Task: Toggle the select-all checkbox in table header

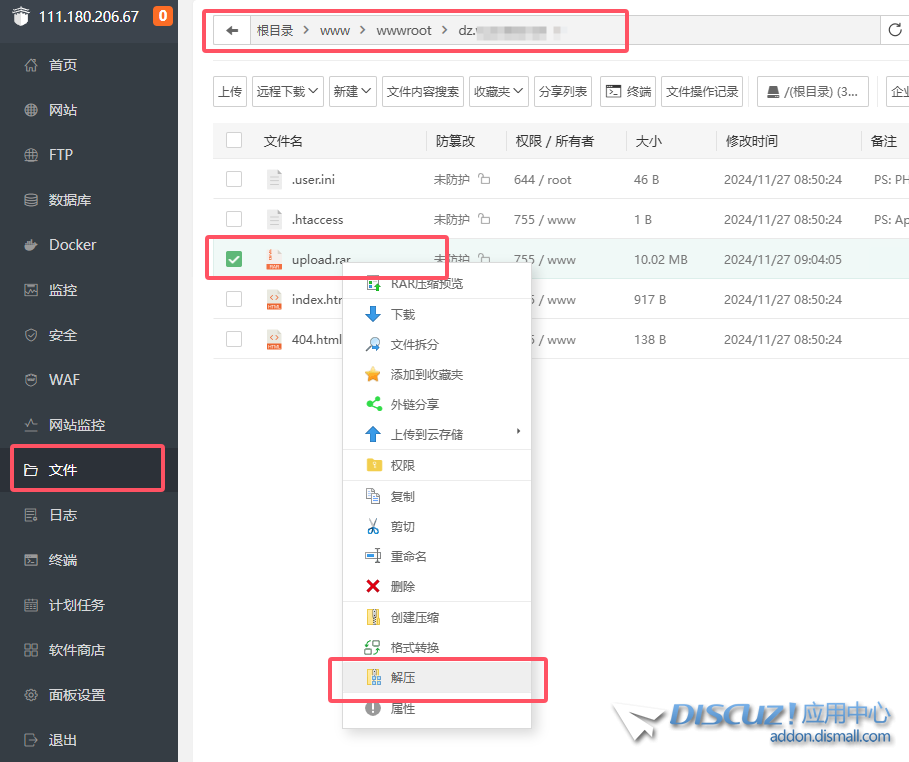Action: (x=234, y=141)
